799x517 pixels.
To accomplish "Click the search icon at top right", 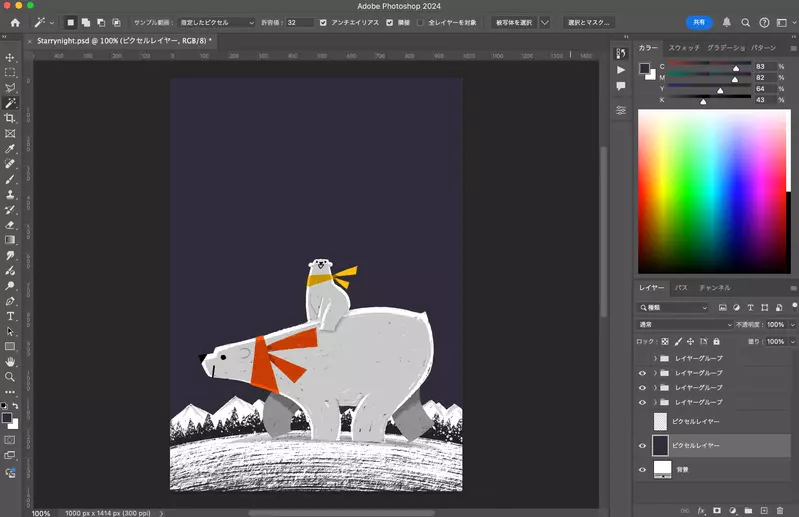I will [x=746, y=22].
